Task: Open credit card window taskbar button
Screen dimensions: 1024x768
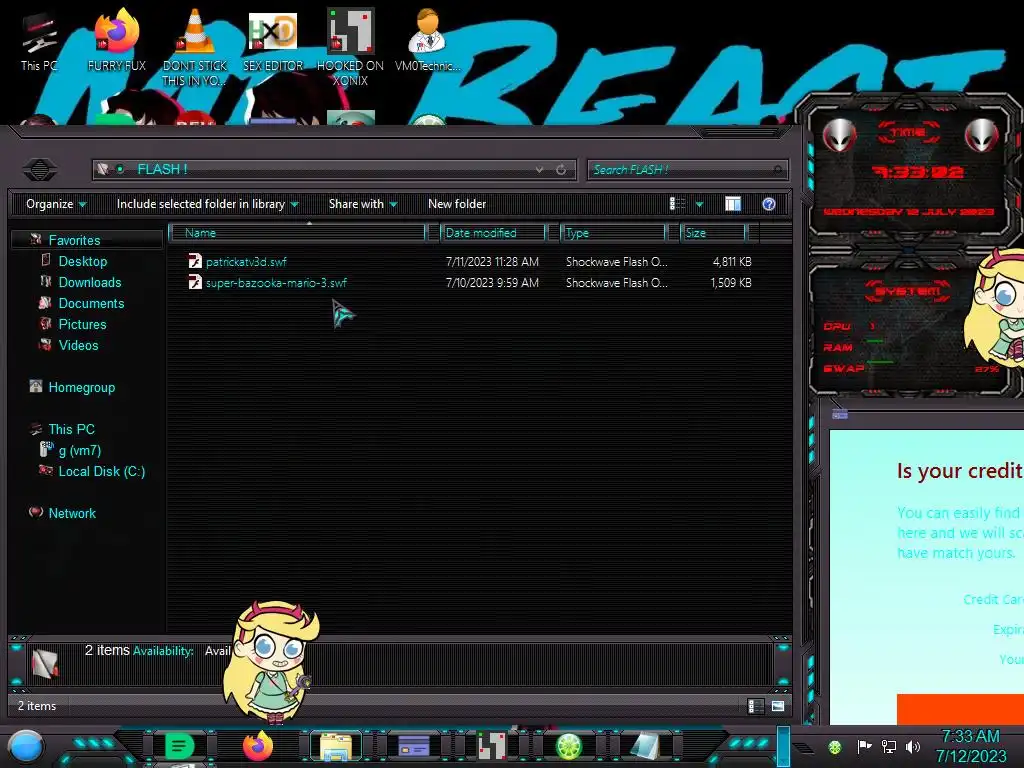Action: coord(413,746)
